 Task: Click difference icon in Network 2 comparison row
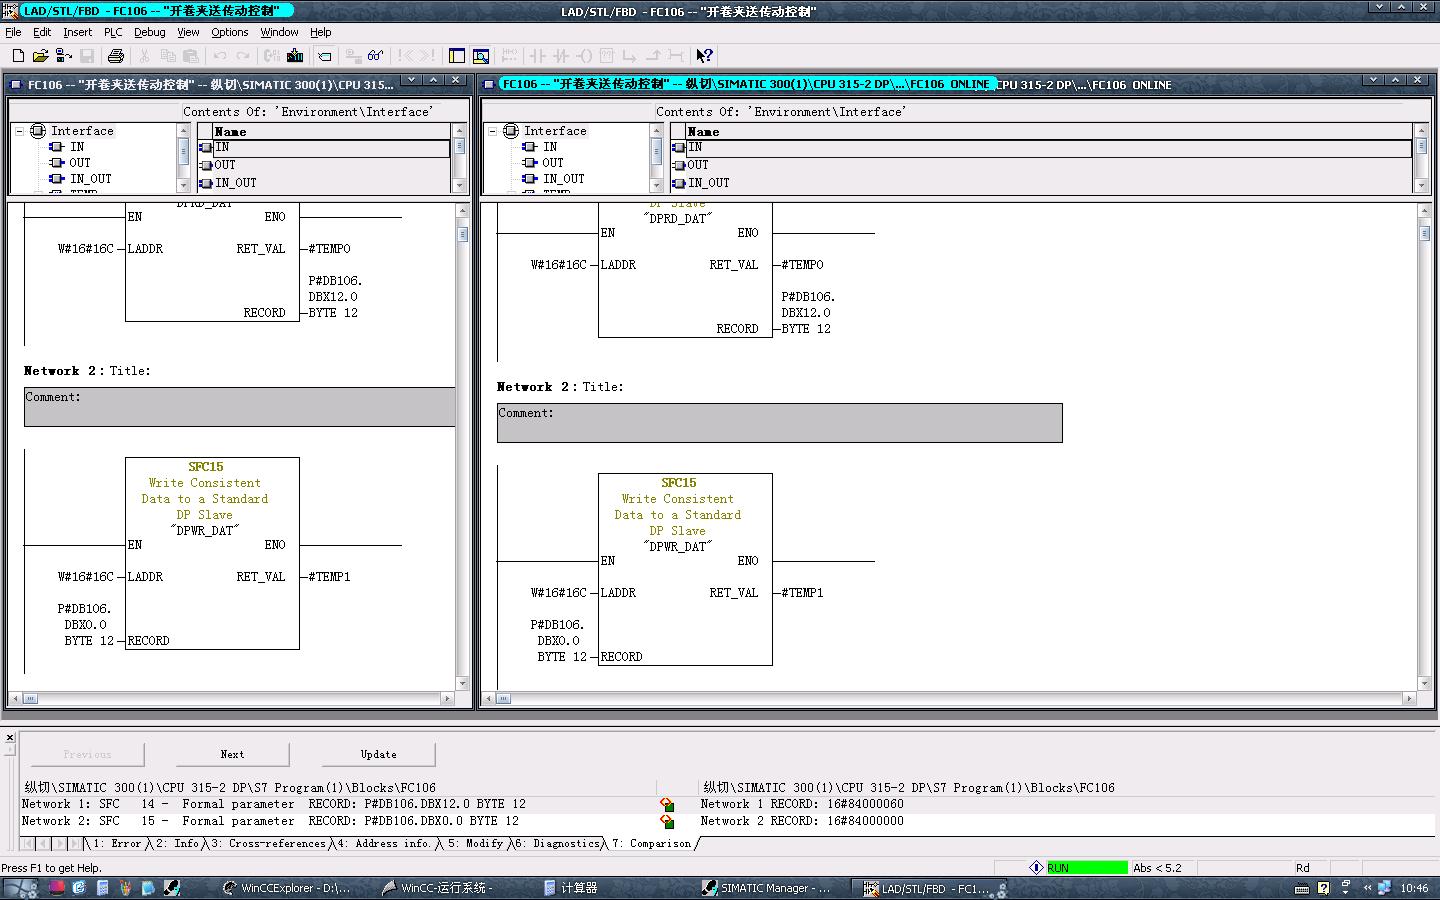point(667,822)
